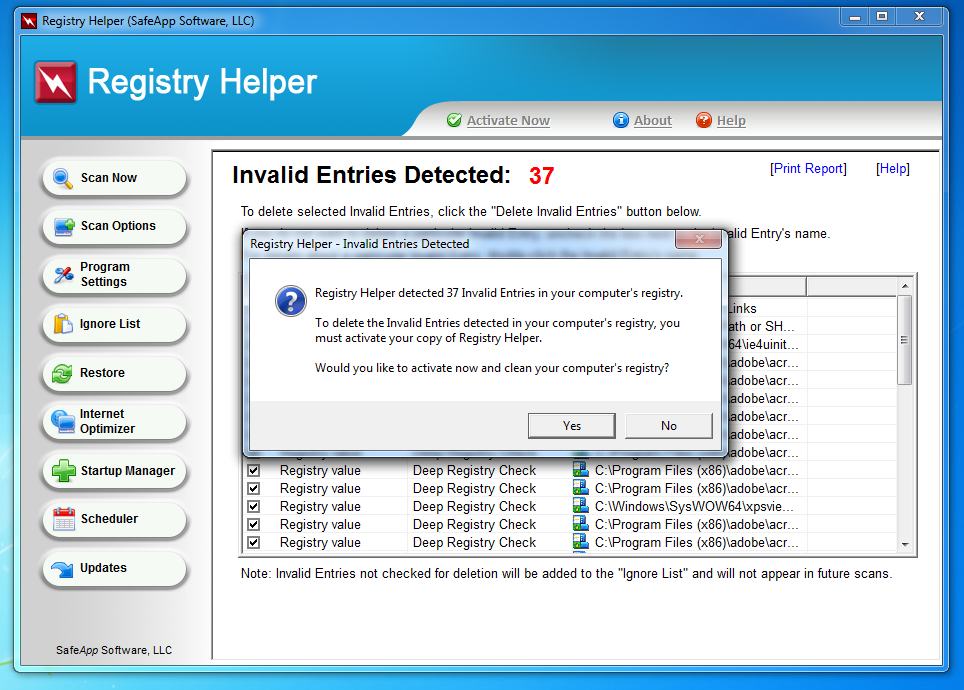Click the Registry Helper logo in header
The width and height of the screenshot is (964, 690).
tap(56, 82)
